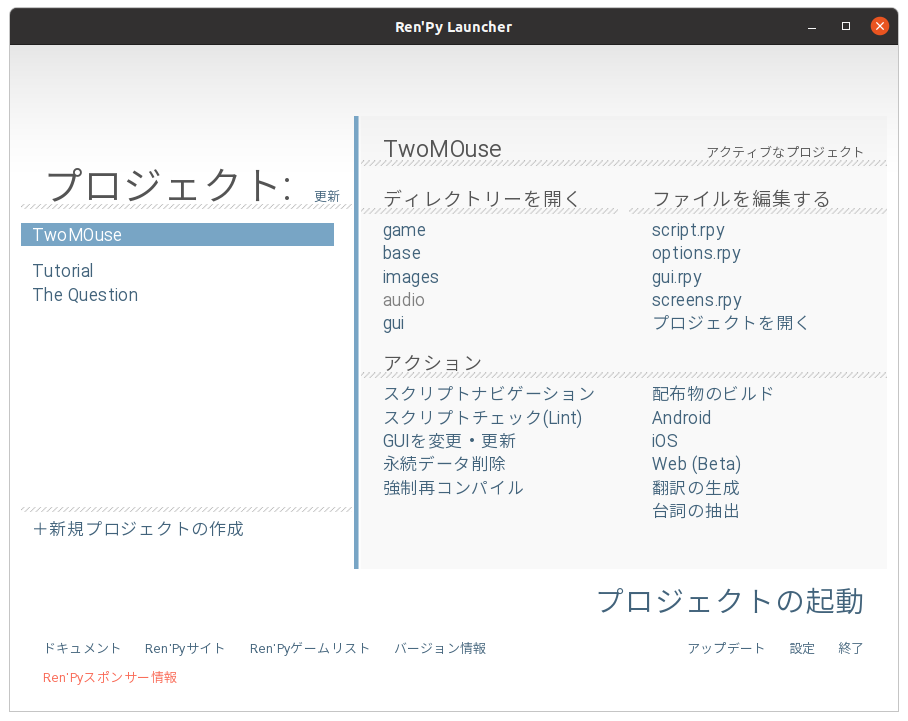Launch project with プロジェクトの起動
The height and width of the screenshot is (721, 908).
(730, 601)
